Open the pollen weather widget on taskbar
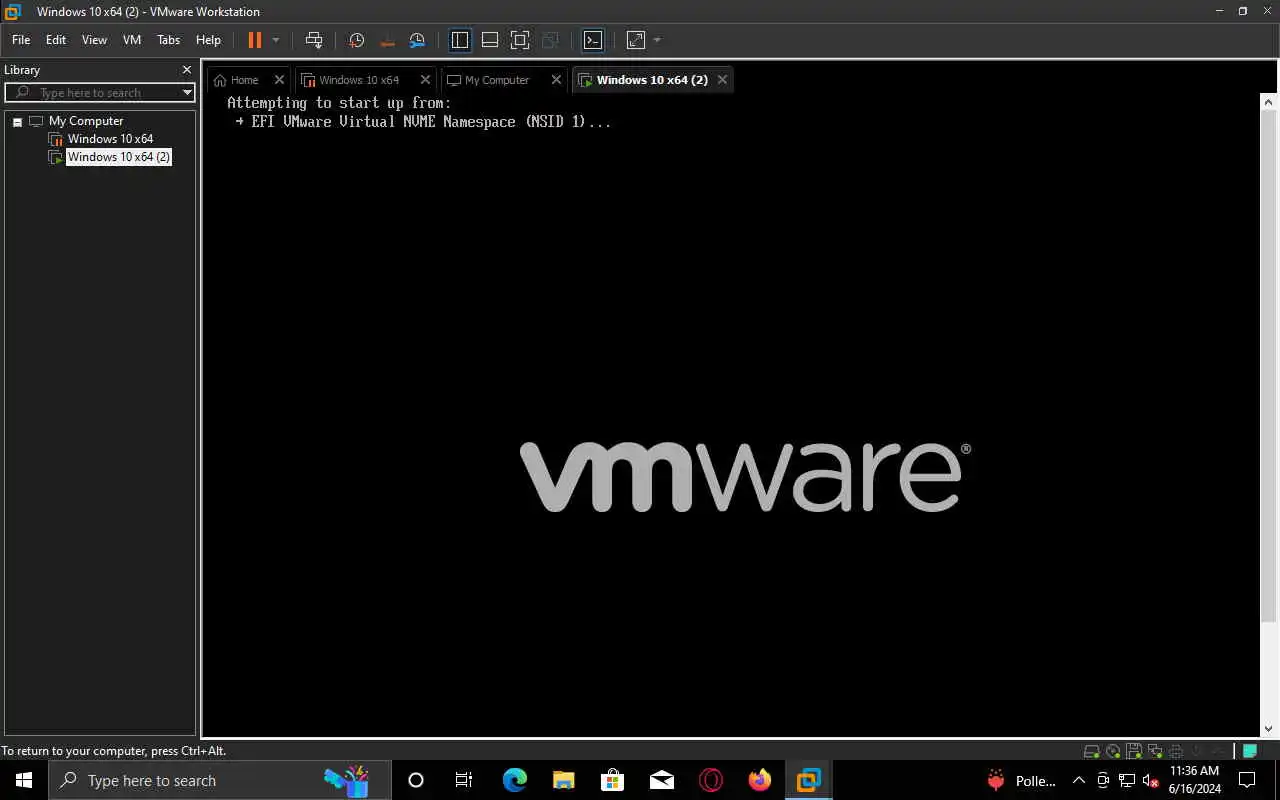The image size is (1280, 800). click(x=1021, y=780)
